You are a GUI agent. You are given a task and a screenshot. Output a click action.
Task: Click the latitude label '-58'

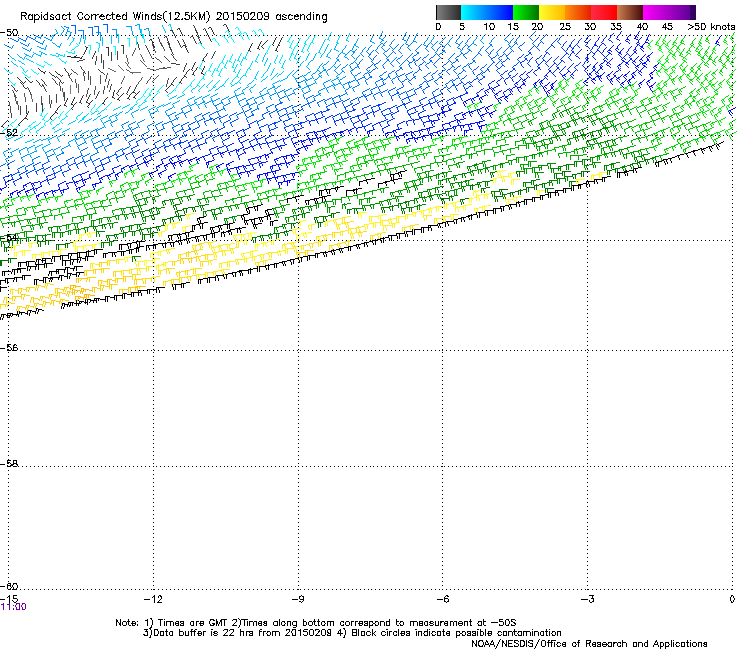[x=9, y=464]
